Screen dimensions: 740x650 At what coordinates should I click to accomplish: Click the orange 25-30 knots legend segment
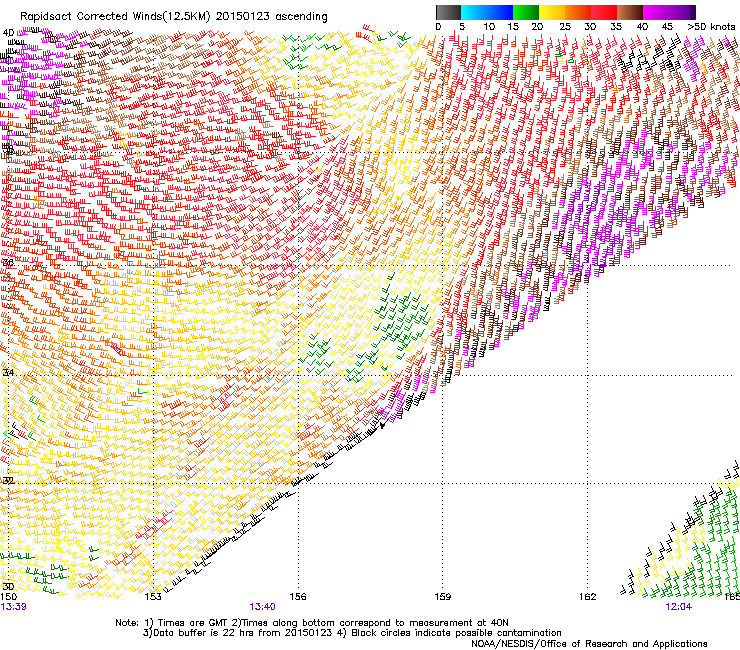pyautogui.click(x=578, y=12)
